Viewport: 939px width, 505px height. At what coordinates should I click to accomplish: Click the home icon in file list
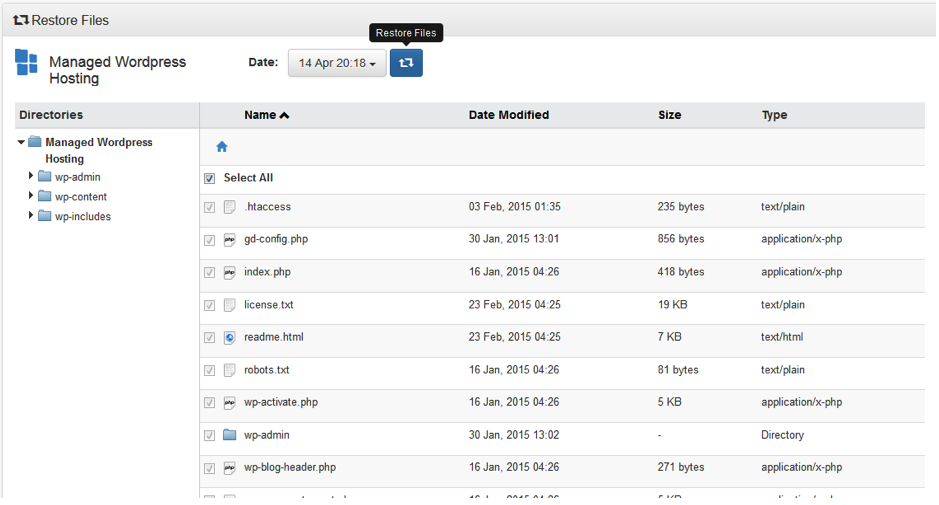tap(222, 147)
